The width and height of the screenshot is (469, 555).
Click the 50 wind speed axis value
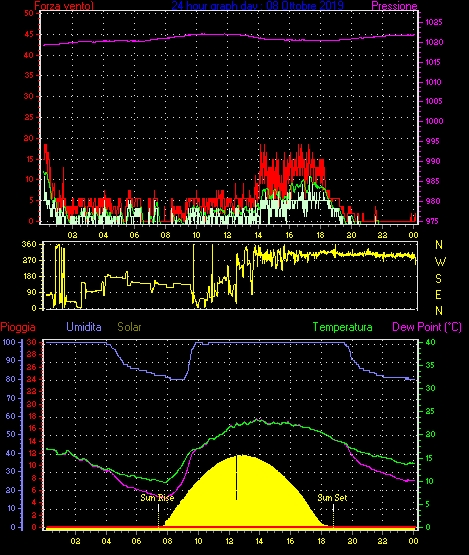[29, 13]
